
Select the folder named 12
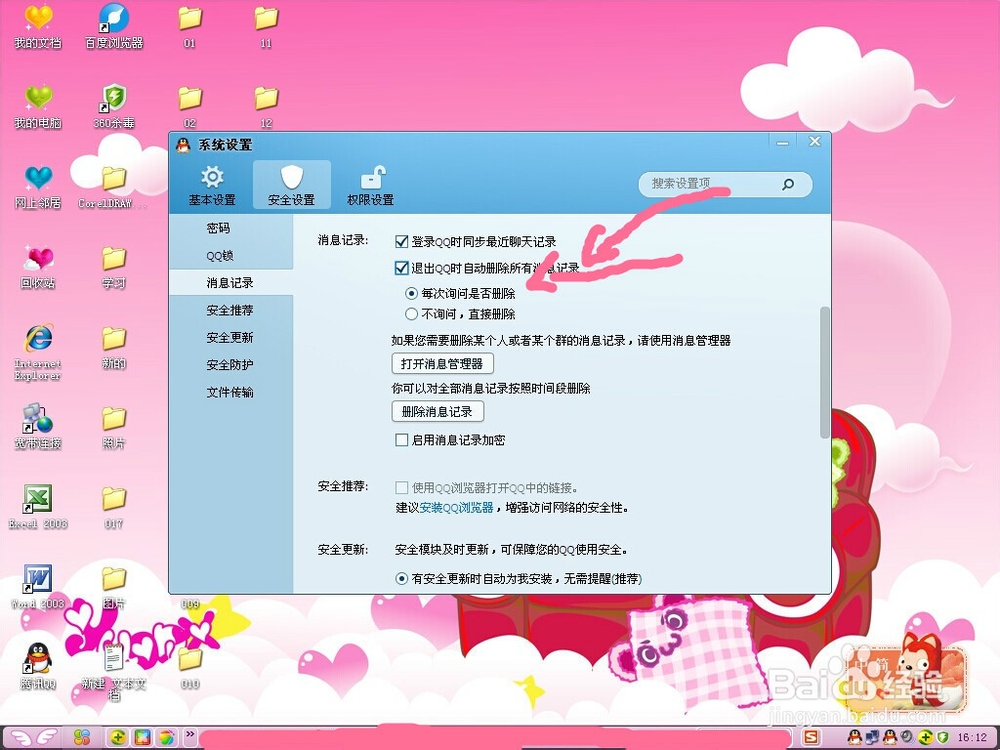tap(266, 107)
